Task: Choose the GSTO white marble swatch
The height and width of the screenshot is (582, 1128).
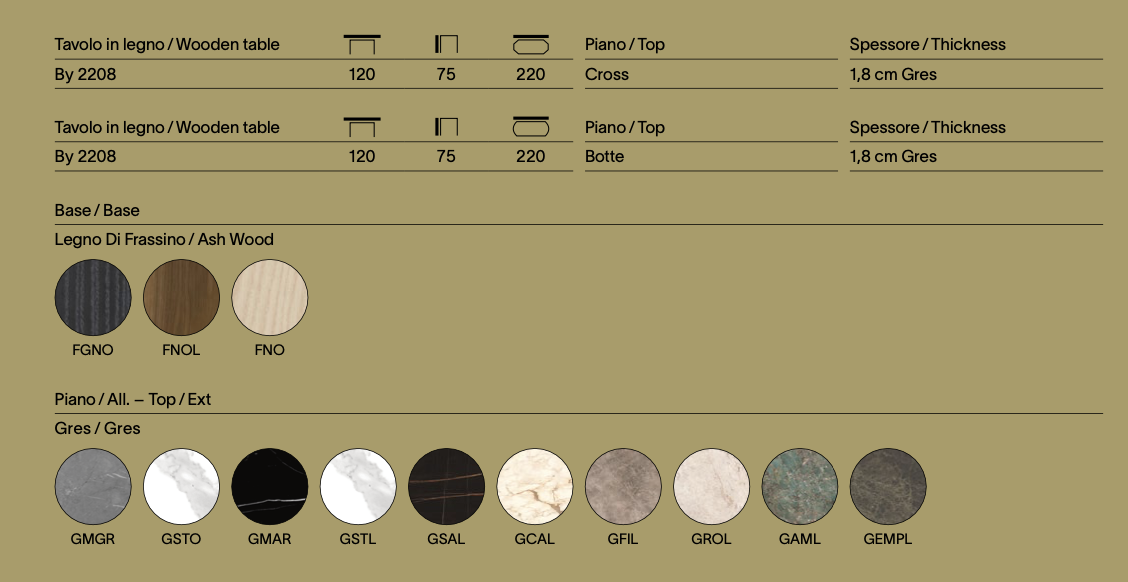Action: [181, 486]
